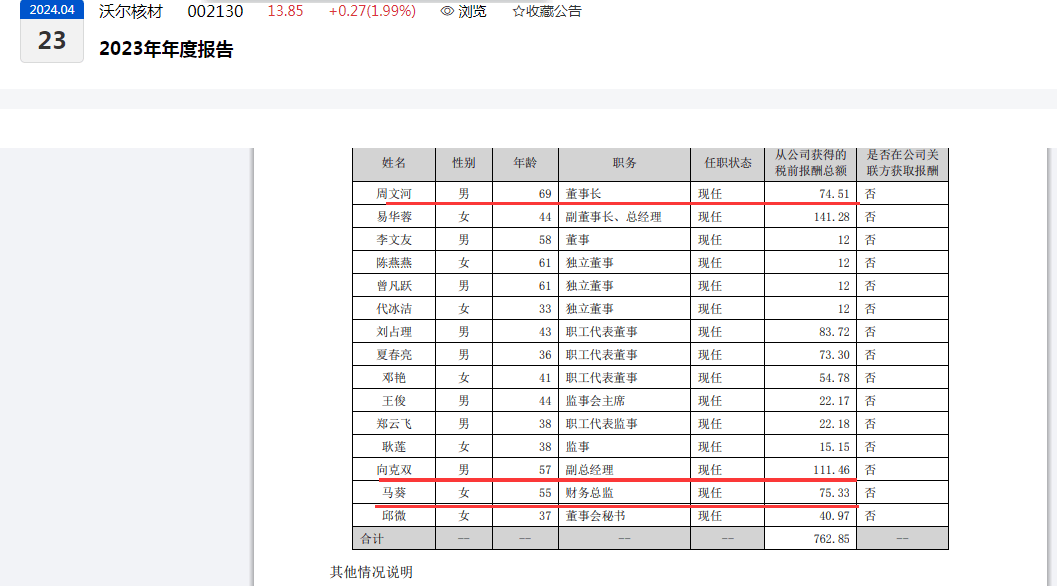This screenshot has width=1057, height=586.
Task: Click the price change +0.27(1.99%)
Action: (372, 11)
